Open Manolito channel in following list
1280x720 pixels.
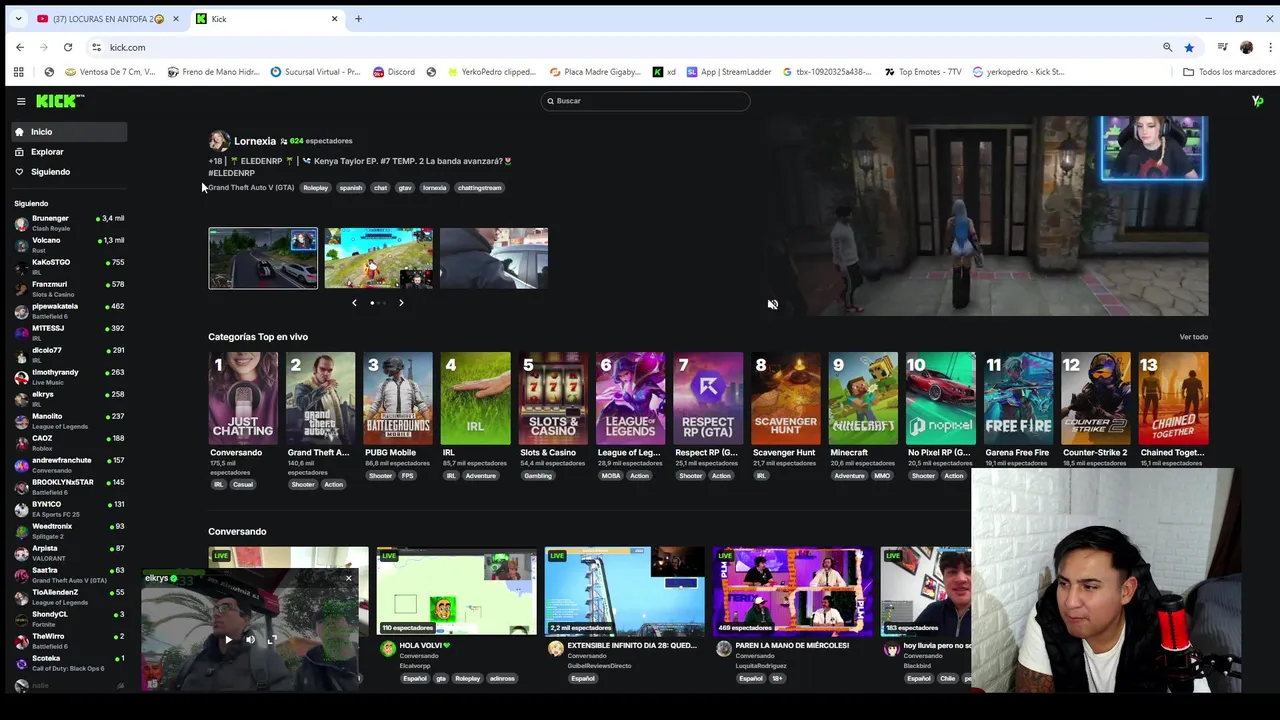coord(69,421)
